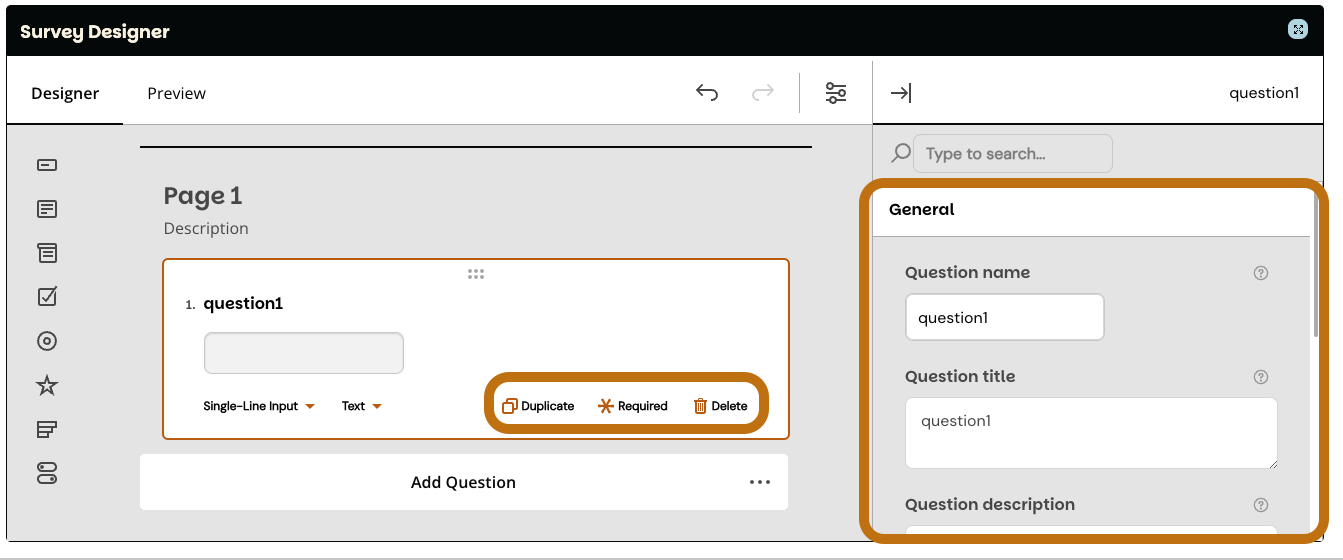This screenshot has height=560, width=1343.
Task: Select the Long Text toolbox icon
Action: 47,209
